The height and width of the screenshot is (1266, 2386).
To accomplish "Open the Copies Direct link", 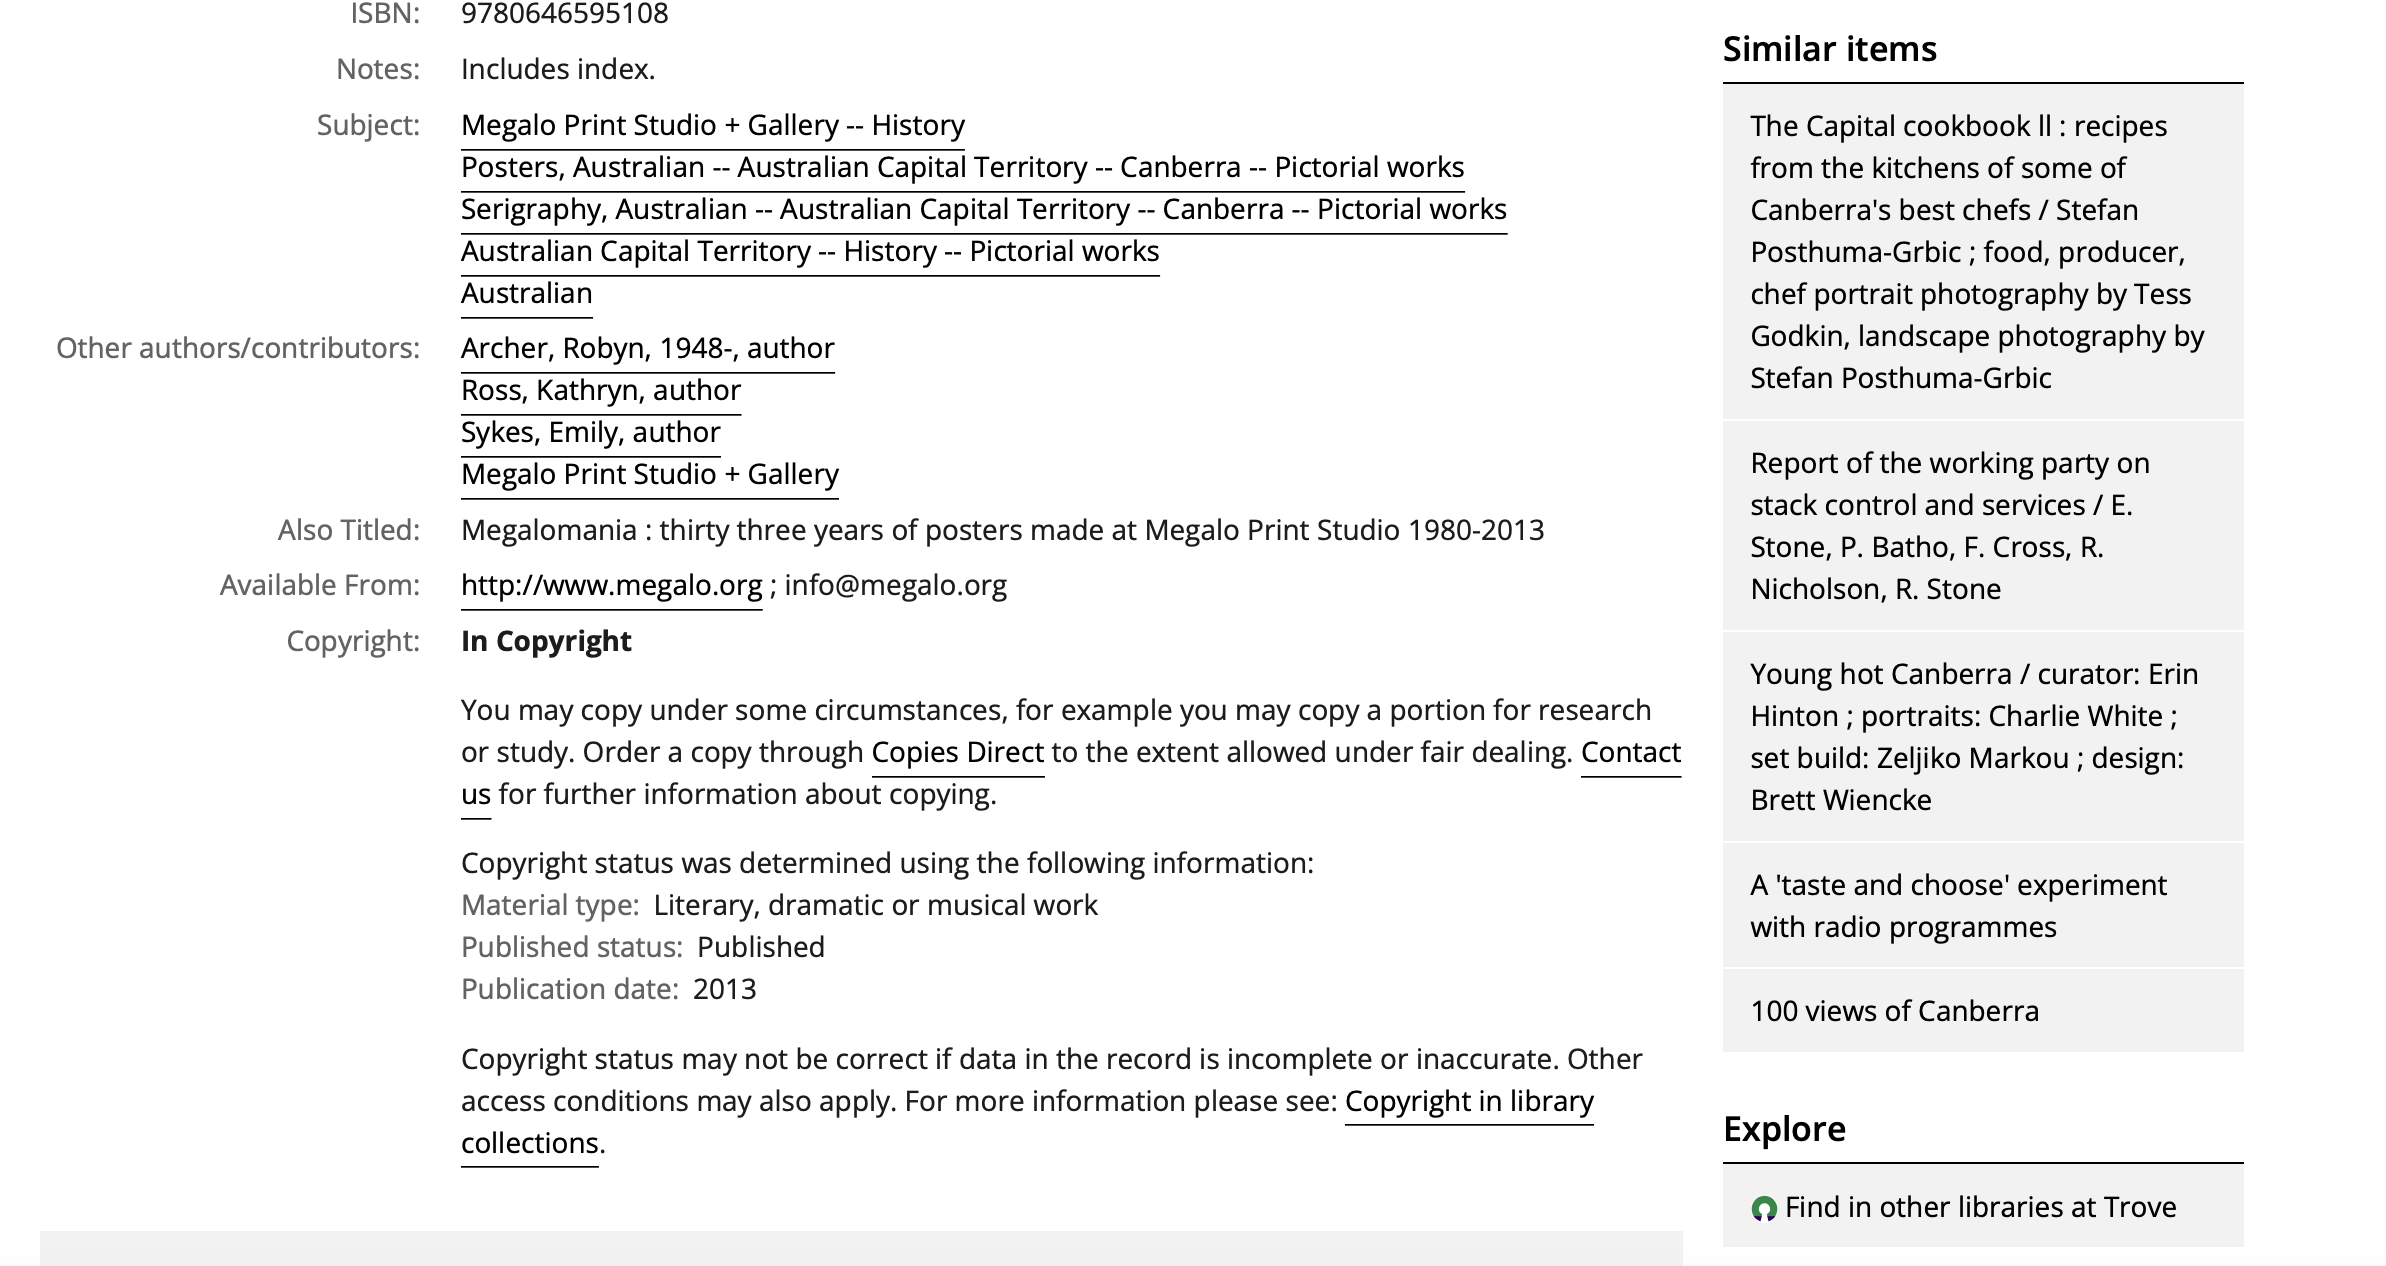I will (958, 752).
